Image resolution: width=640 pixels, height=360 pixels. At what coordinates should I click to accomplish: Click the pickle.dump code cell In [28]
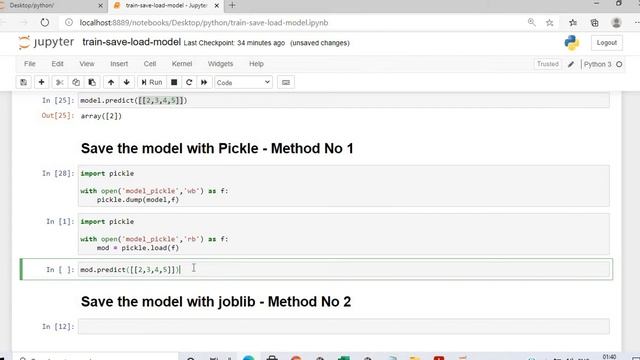pos(344,186)
